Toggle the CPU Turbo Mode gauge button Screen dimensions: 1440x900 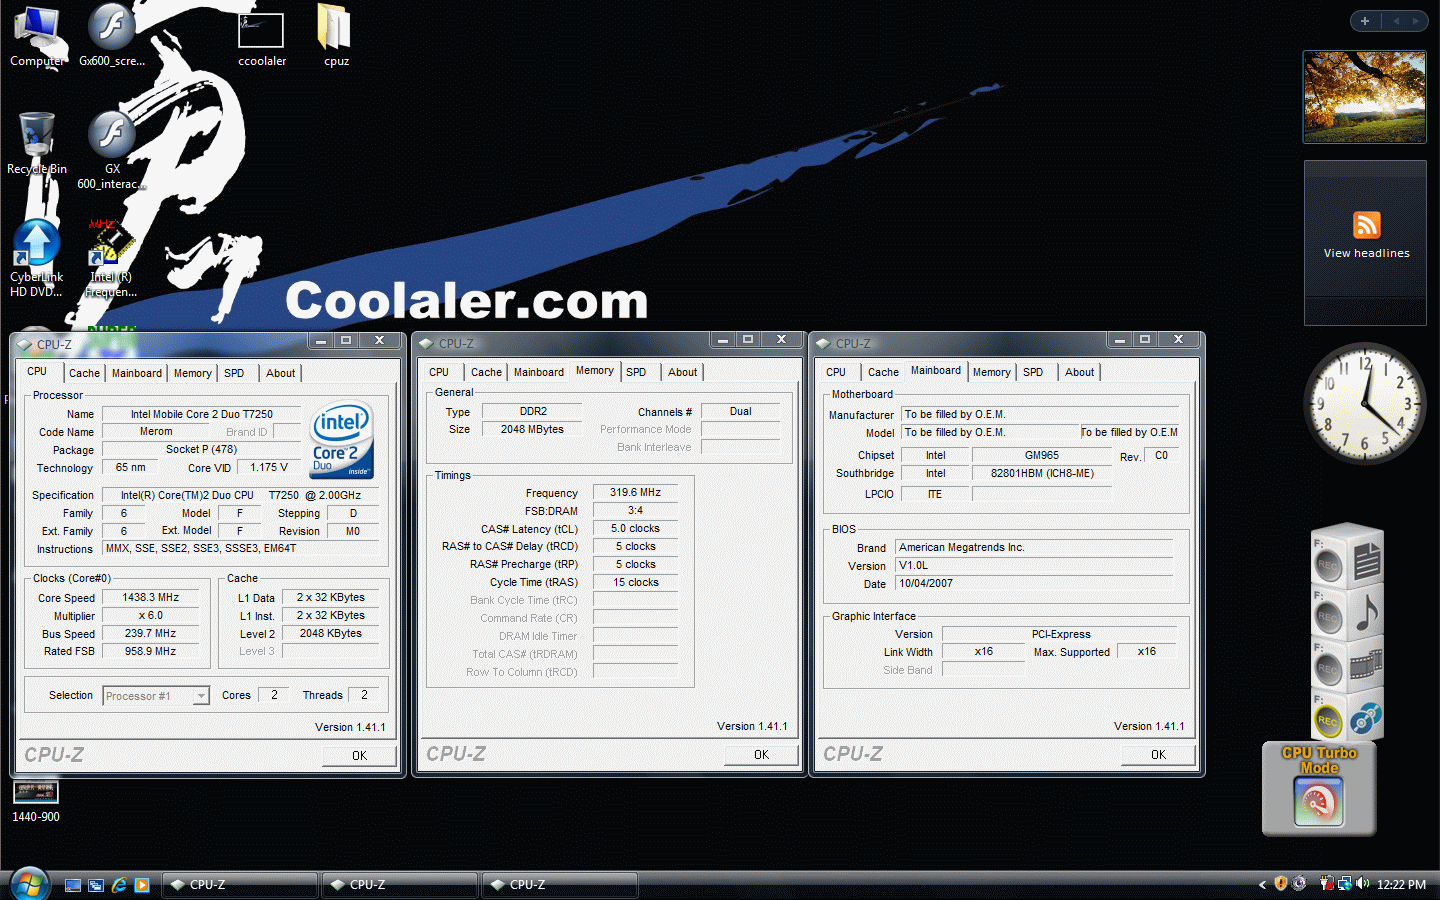[x=1319, y=801]
